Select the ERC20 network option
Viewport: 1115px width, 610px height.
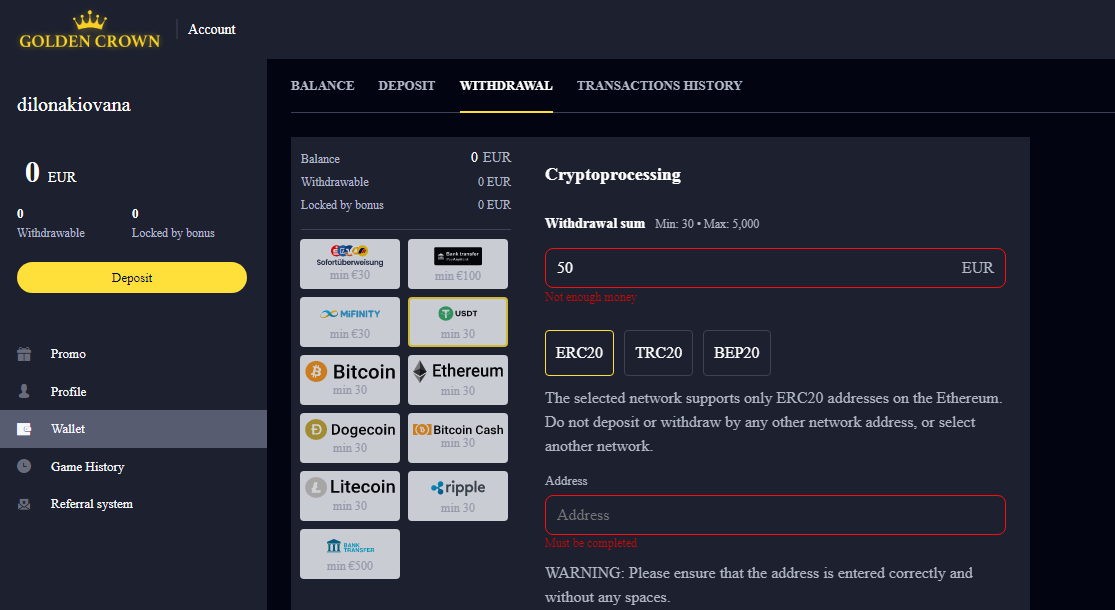point(579,353)
